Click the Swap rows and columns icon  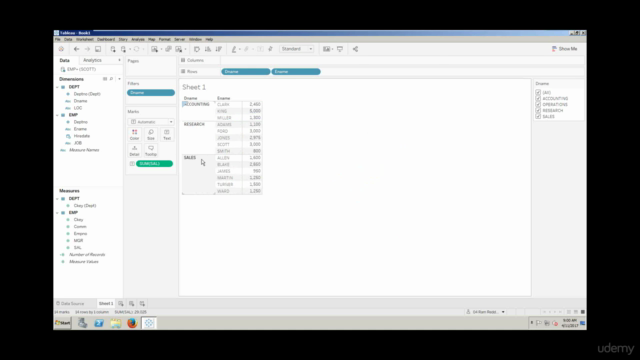[197, 49]
